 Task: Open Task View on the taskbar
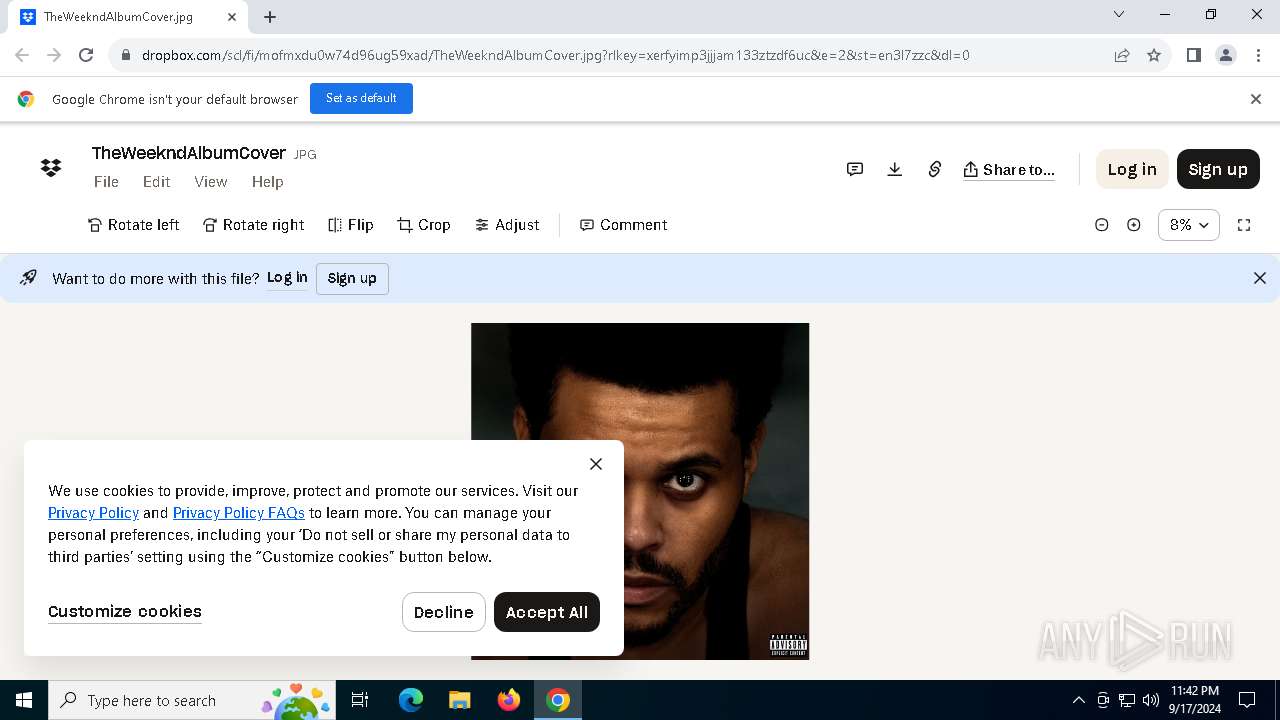[360, 700]
